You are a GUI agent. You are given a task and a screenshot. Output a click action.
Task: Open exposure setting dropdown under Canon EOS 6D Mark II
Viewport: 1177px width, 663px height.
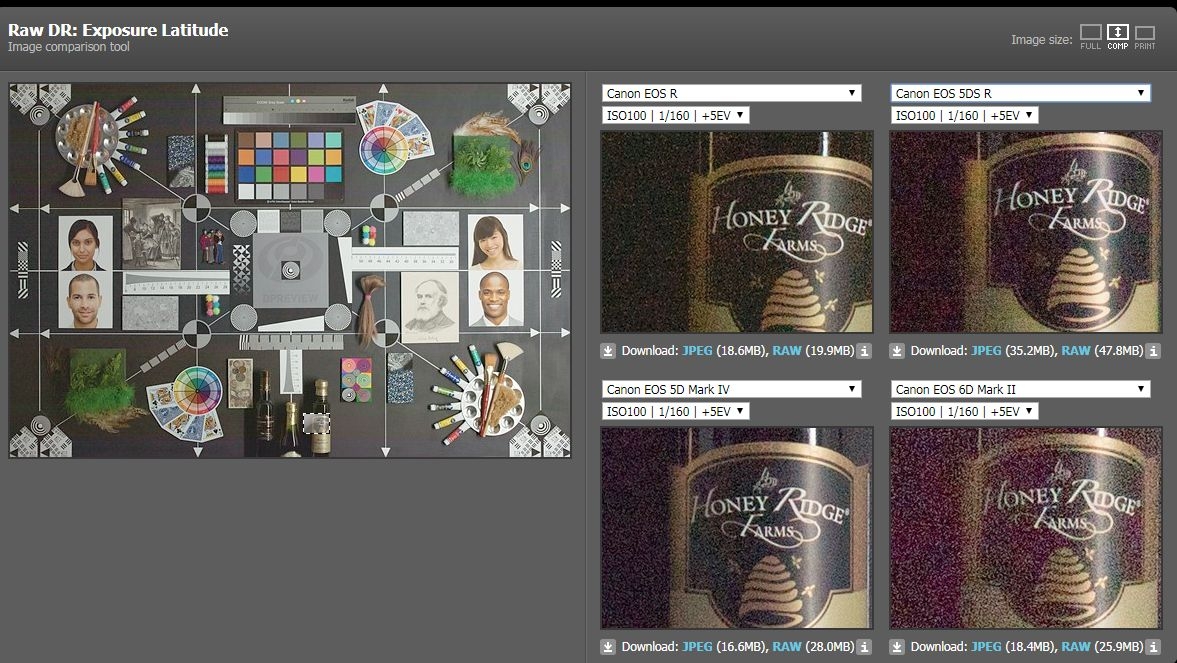[965, 411]
